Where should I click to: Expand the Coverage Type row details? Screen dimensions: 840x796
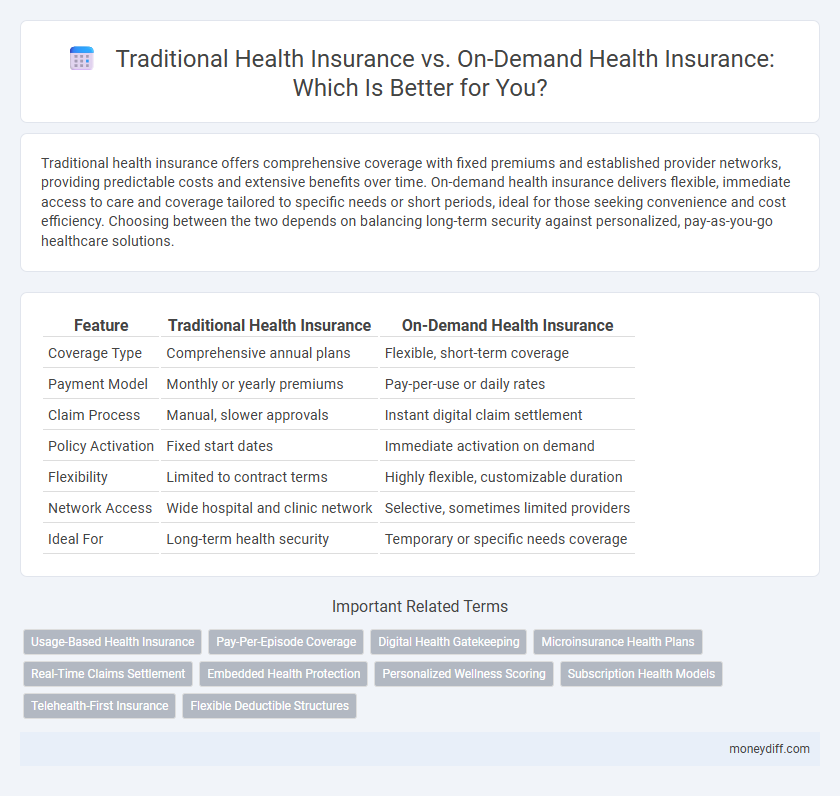(95, 353)
